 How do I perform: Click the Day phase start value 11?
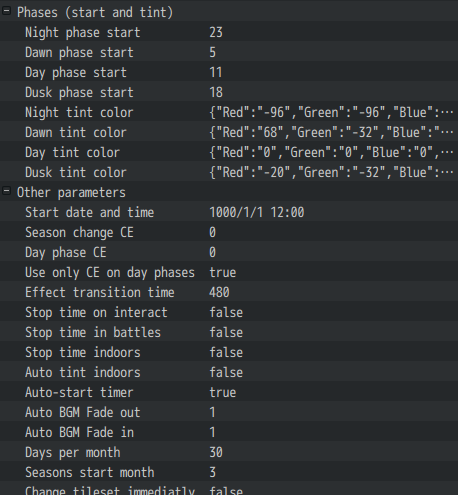pyautogui.click(x=216, y=72)
